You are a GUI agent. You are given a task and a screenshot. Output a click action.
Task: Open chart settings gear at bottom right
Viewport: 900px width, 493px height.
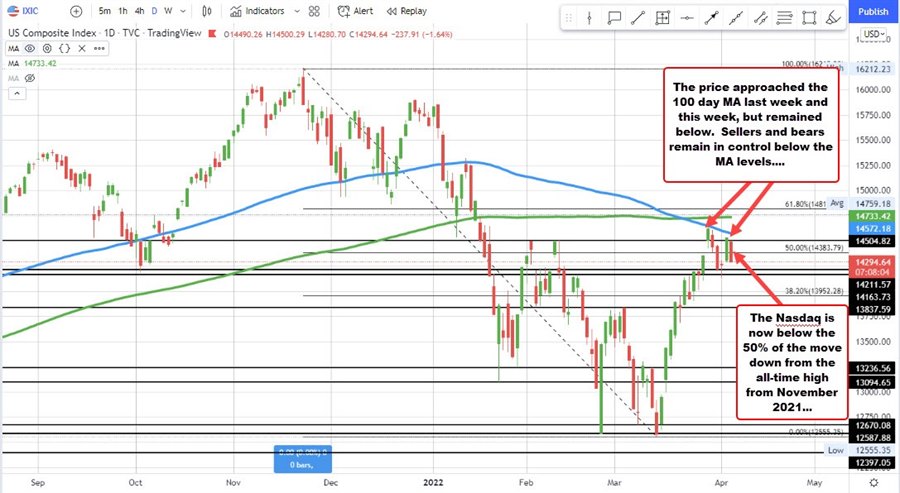[873, 483]
